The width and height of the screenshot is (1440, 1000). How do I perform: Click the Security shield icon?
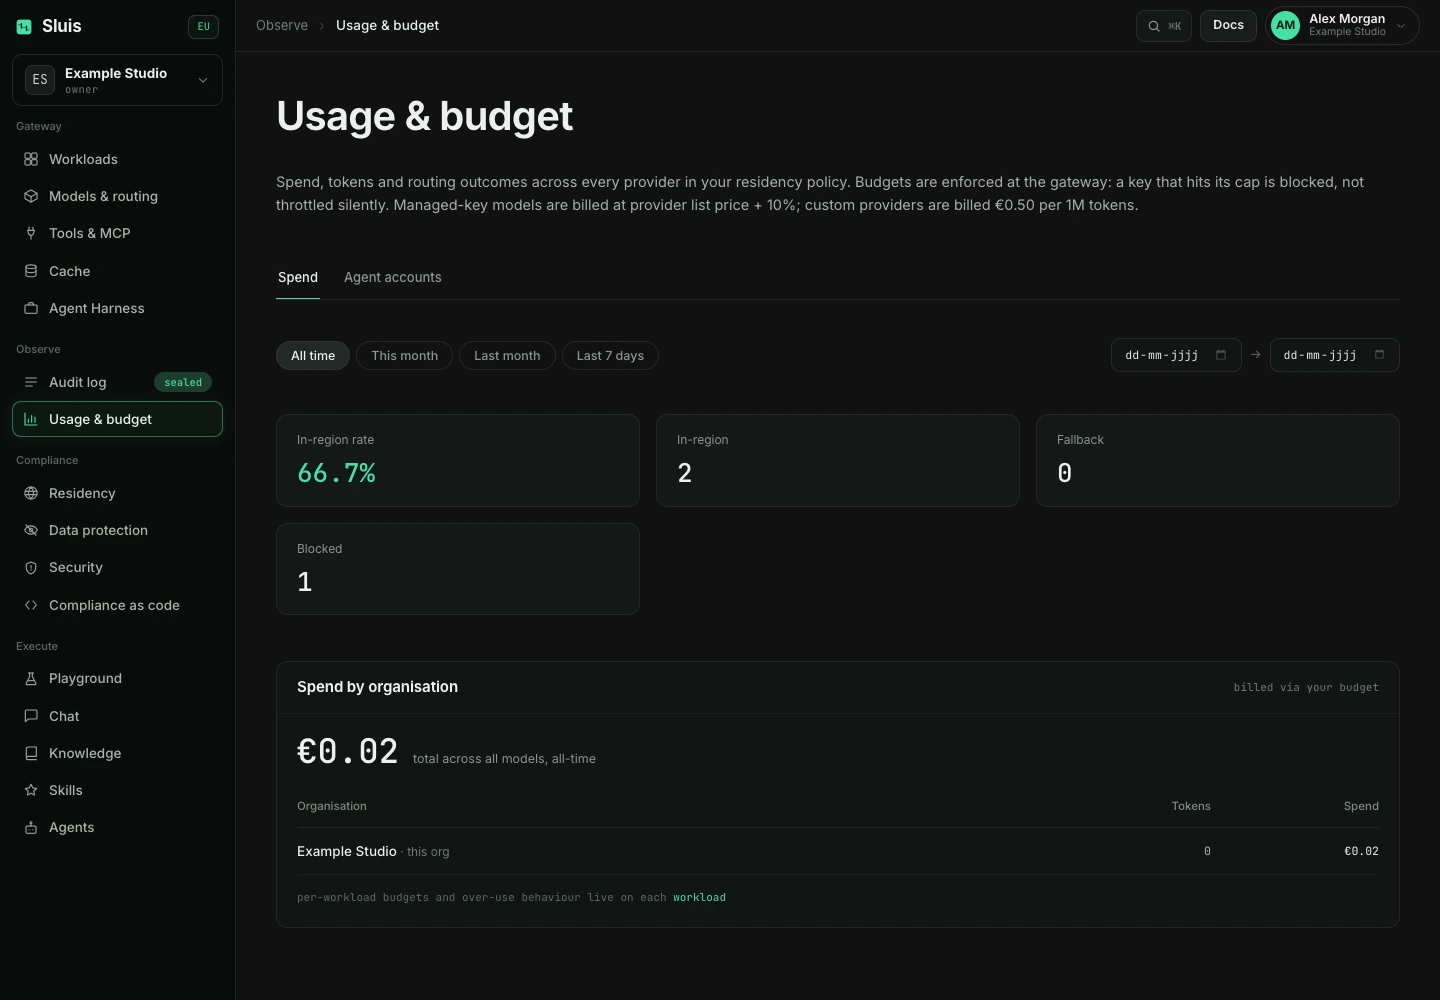31,567
